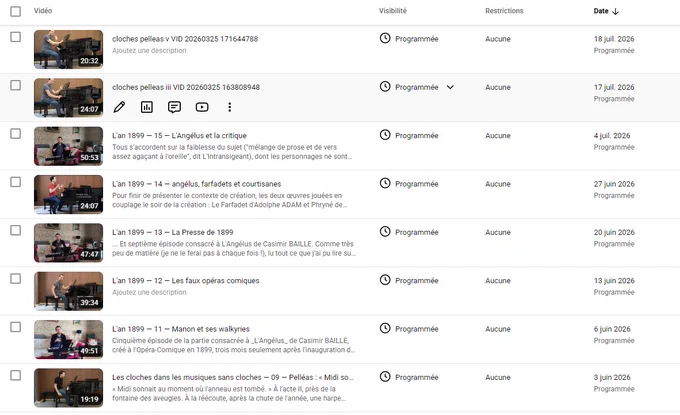The width and height of the screenshot is (680, 415).
Task: Click the Date sort arrow icon
Action: (x=615, y=11)
